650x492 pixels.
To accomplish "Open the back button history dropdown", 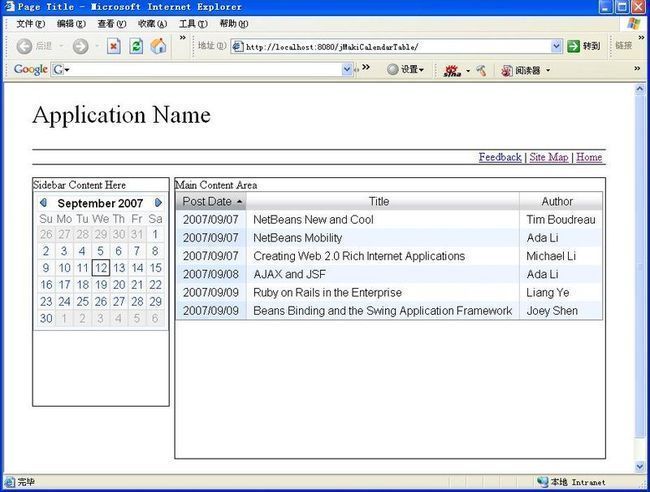I will coord(61,46).
